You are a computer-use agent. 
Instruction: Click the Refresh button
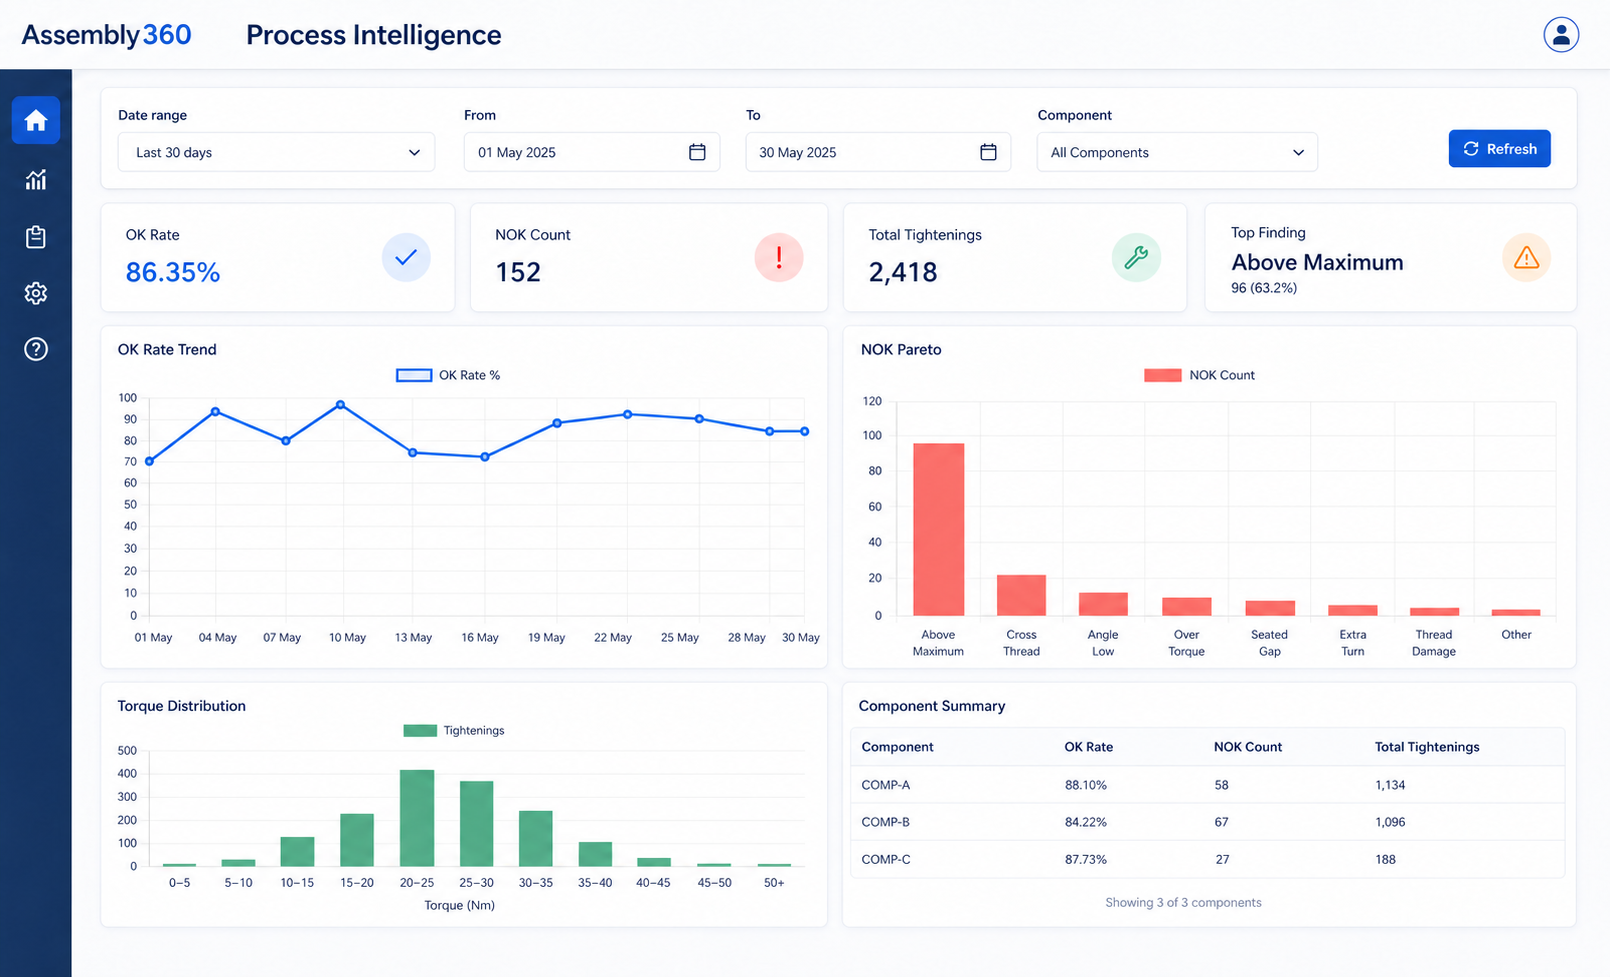click(1499, 149)
